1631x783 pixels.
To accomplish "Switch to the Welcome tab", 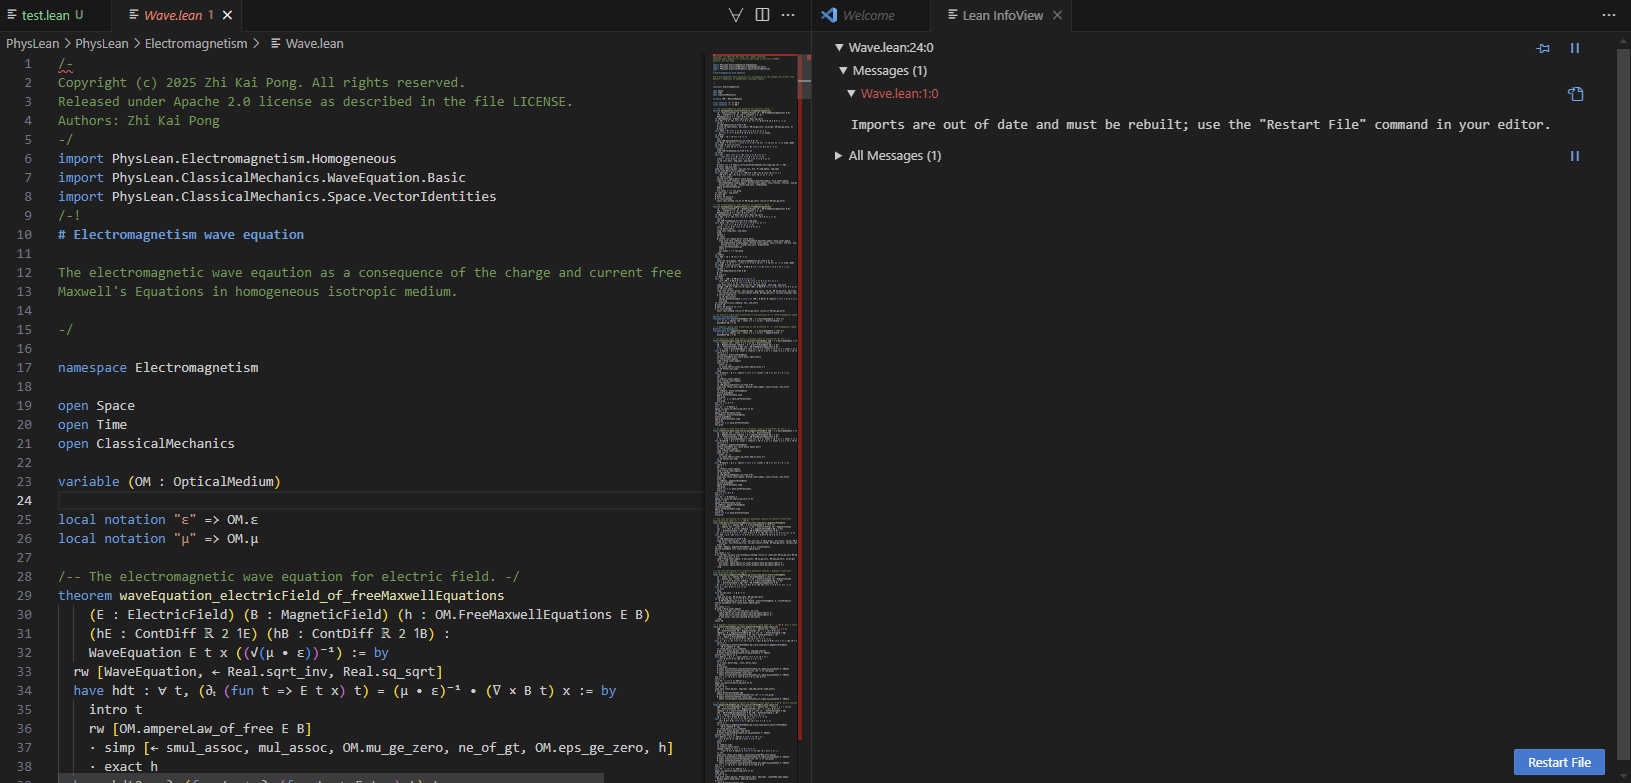I will [x=867, y=15].
